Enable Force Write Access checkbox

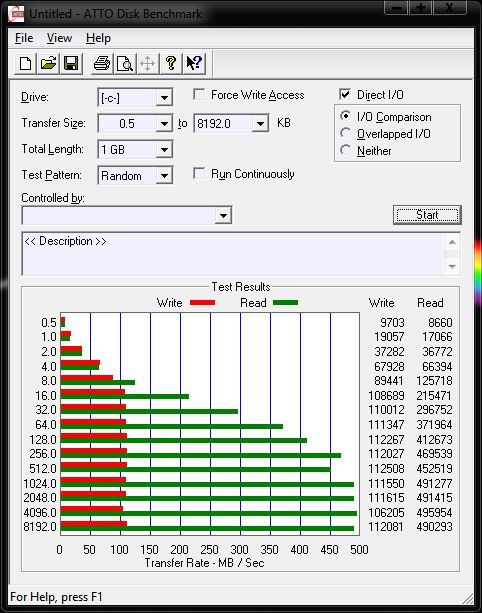coord(199,95)
